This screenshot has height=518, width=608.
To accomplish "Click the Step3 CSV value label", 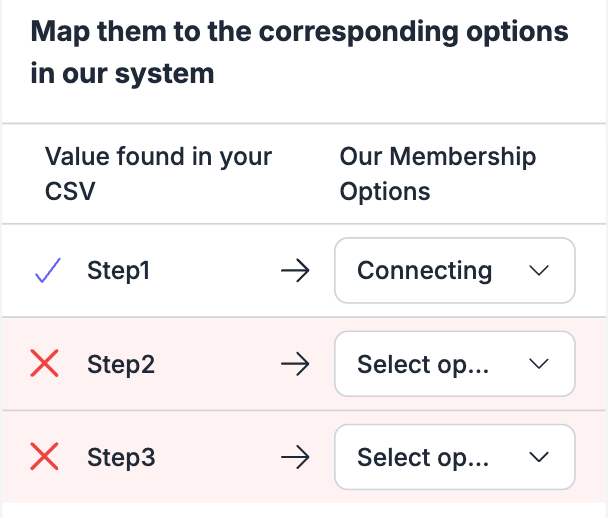I will coord(121,458).
